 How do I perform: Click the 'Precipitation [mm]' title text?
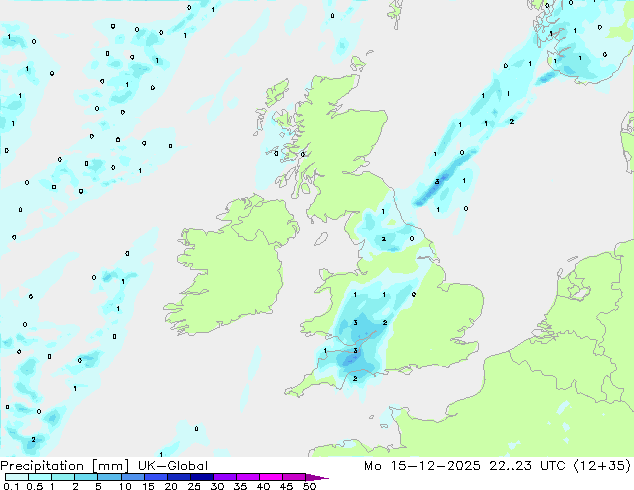tap(64, 466)
